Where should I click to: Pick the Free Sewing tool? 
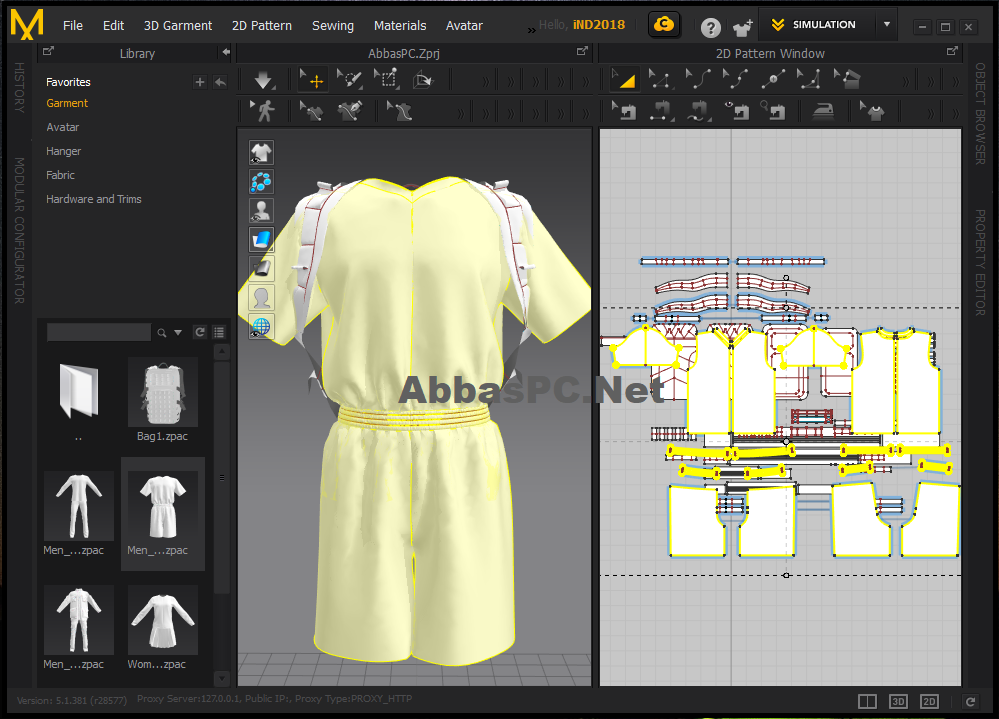(x=698, y=111)
